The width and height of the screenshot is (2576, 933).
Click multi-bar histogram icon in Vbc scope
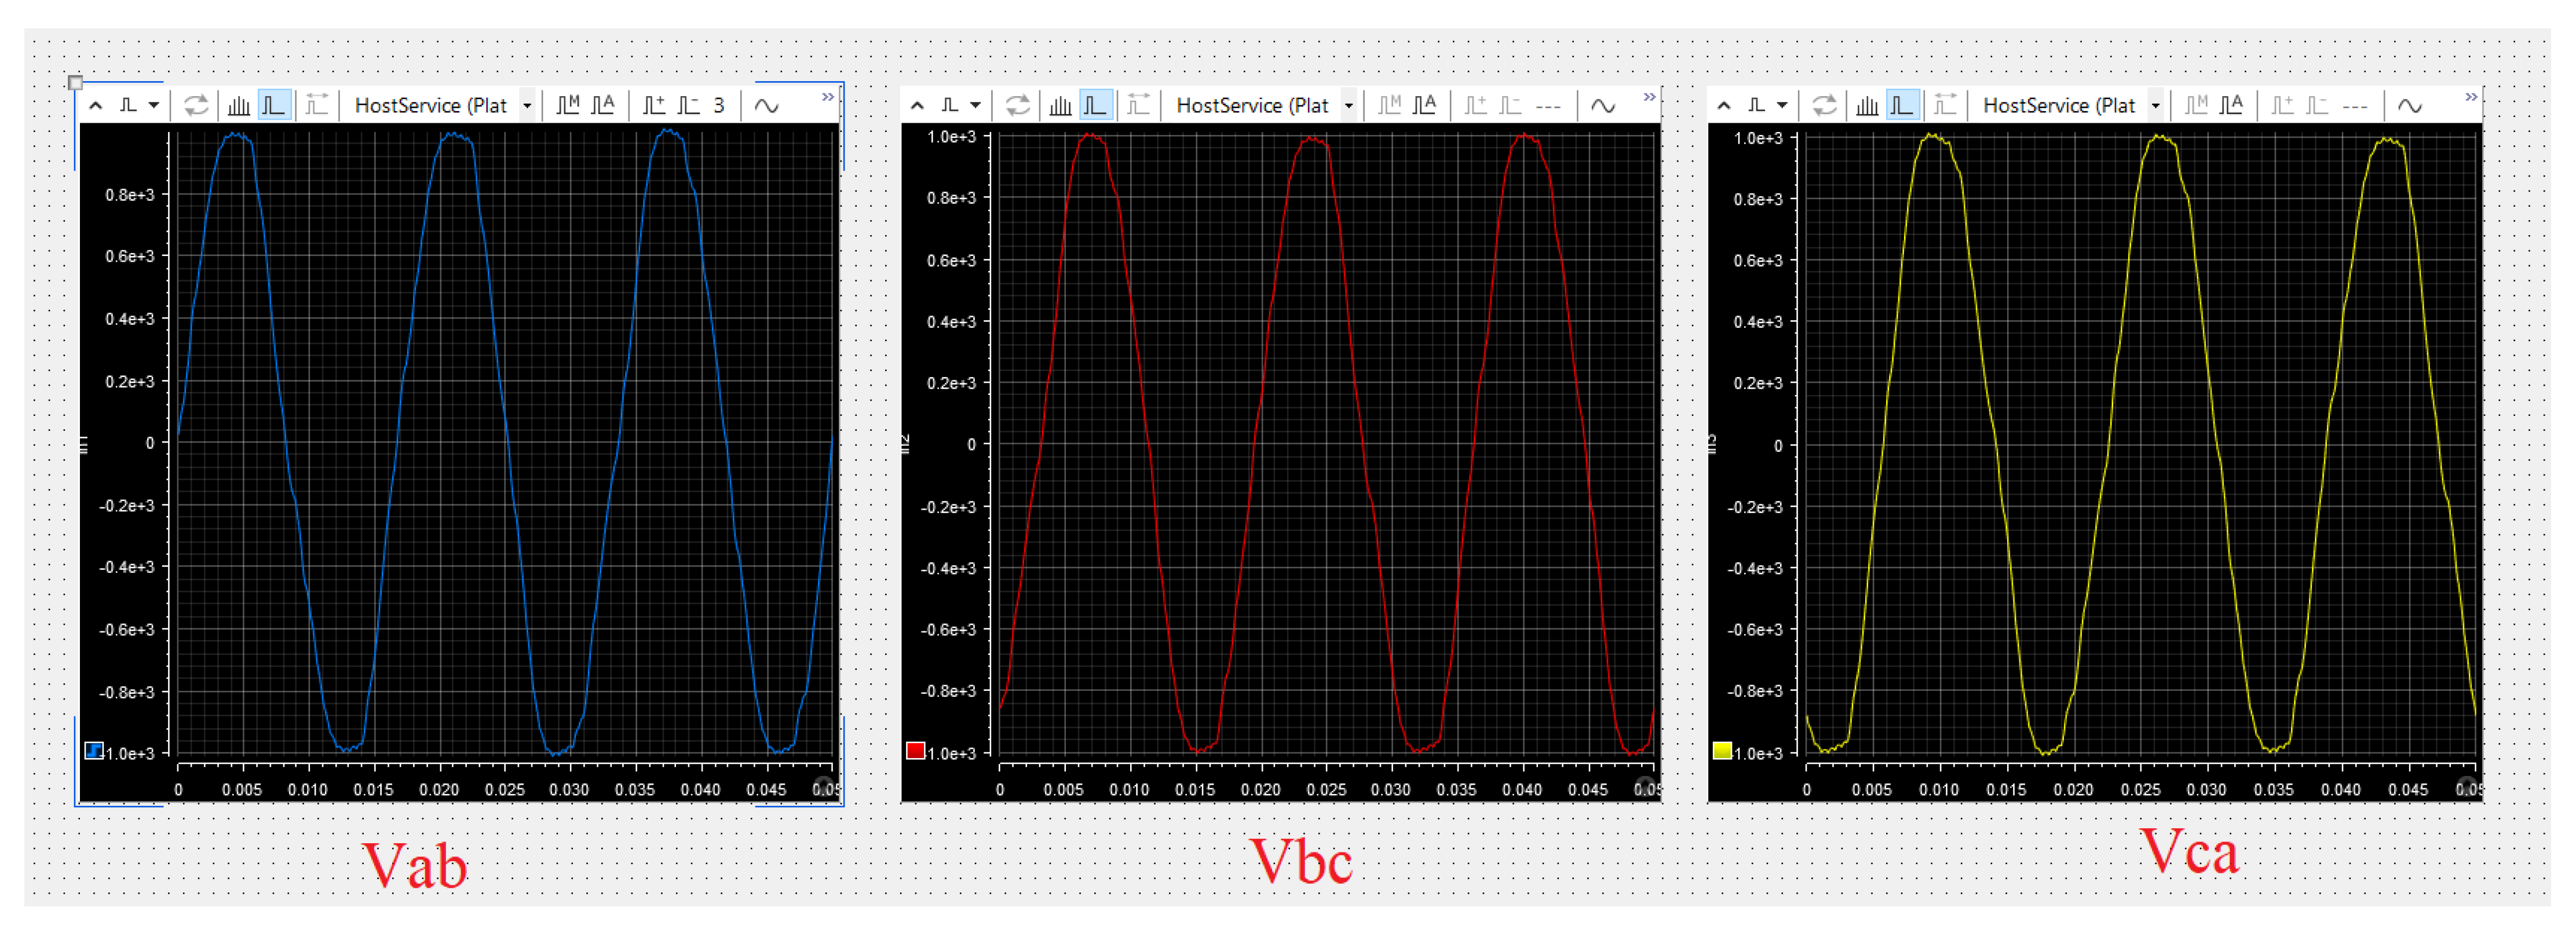(x=1061, y=105)
